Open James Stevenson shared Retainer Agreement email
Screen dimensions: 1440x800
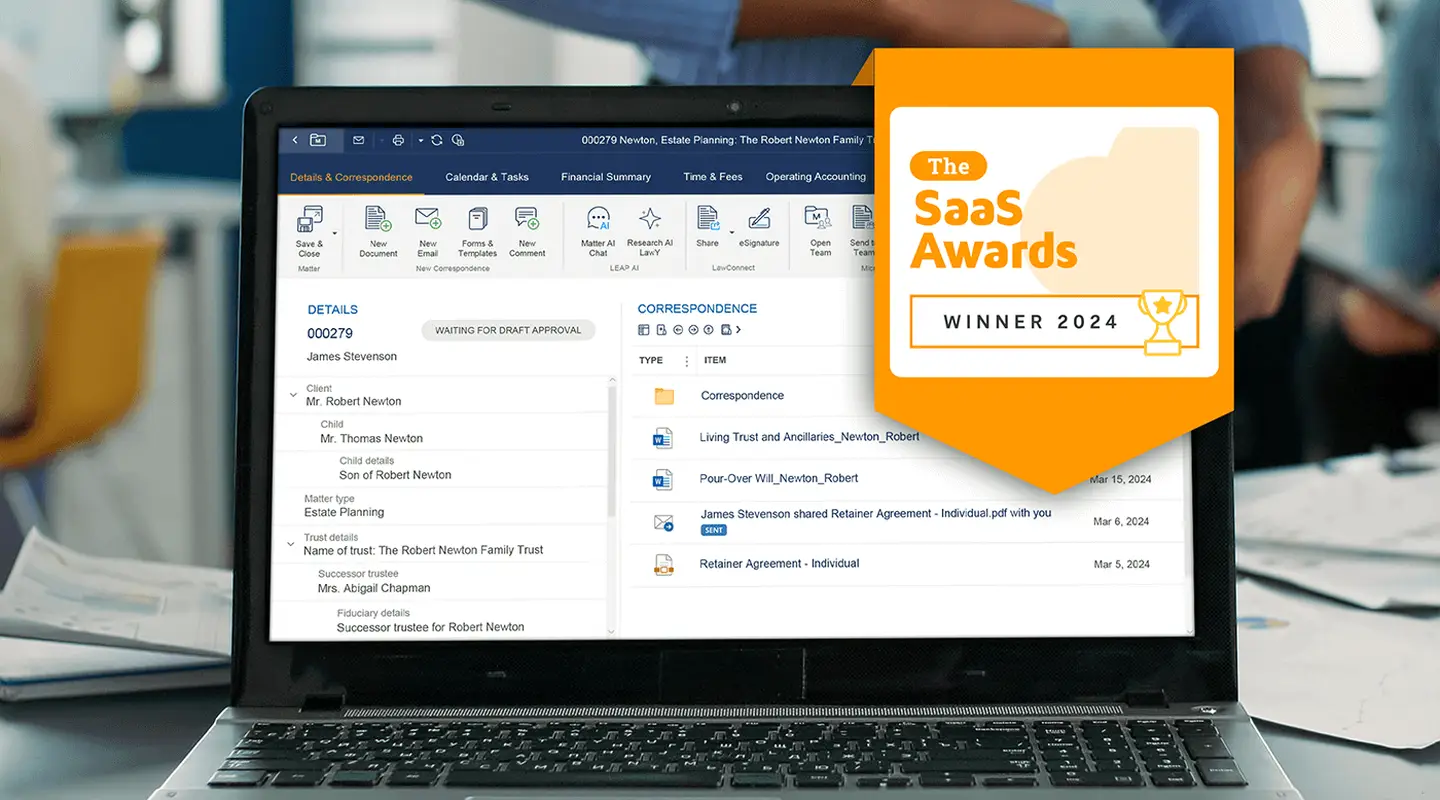coord(876,513)
